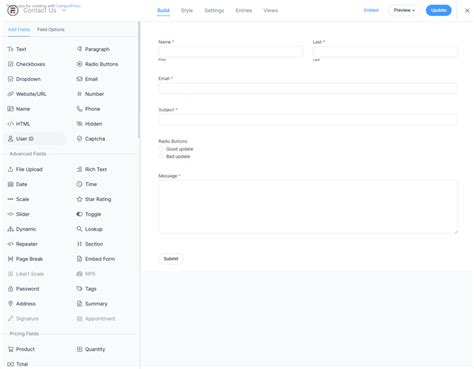Click the Submit button in form
The height and width of the screenshot is (369, 474).
(x=171, y=259)
